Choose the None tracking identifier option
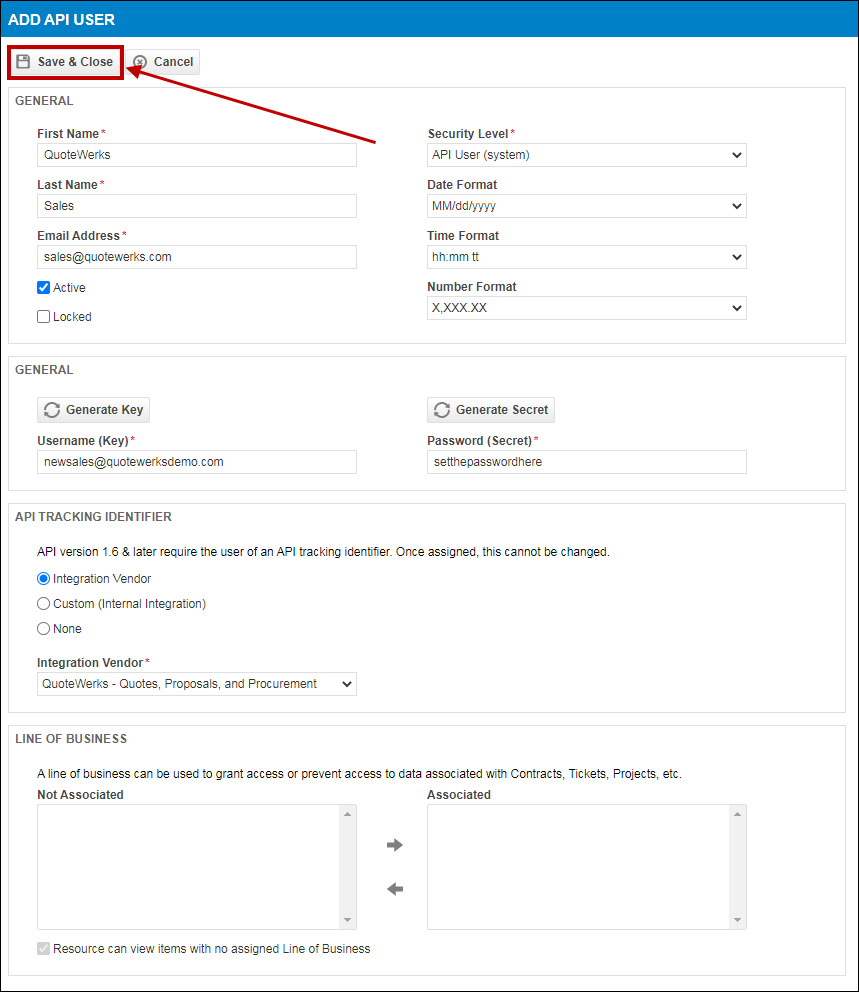 click(44, 629)
